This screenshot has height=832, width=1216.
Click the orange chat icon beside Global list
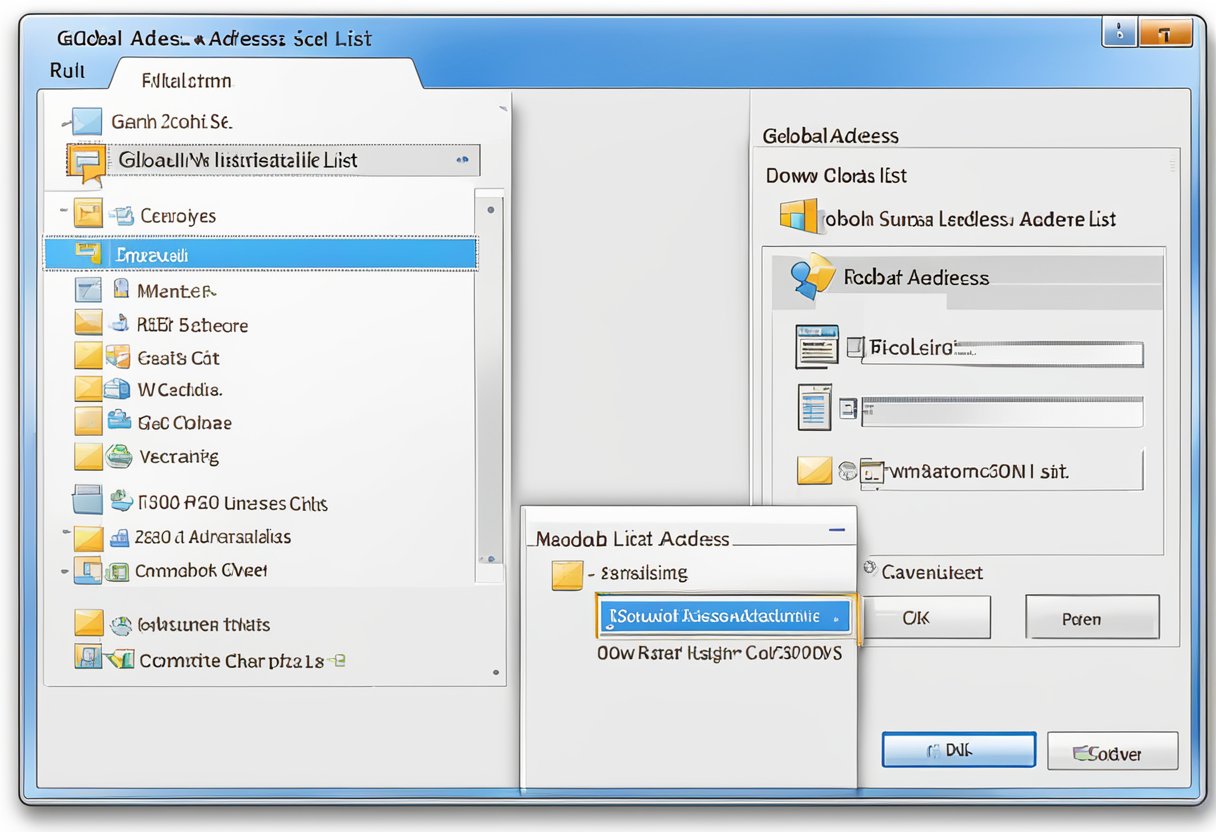click(x=85, y=162)
